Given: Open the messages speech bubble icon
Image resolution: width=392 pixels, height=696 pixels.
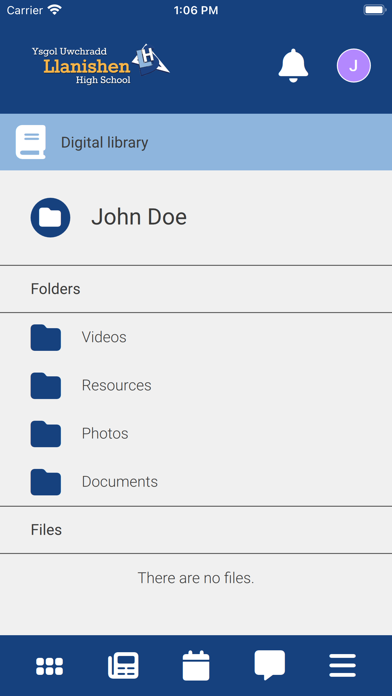Looking at the screenshot, I should [269, 665].
